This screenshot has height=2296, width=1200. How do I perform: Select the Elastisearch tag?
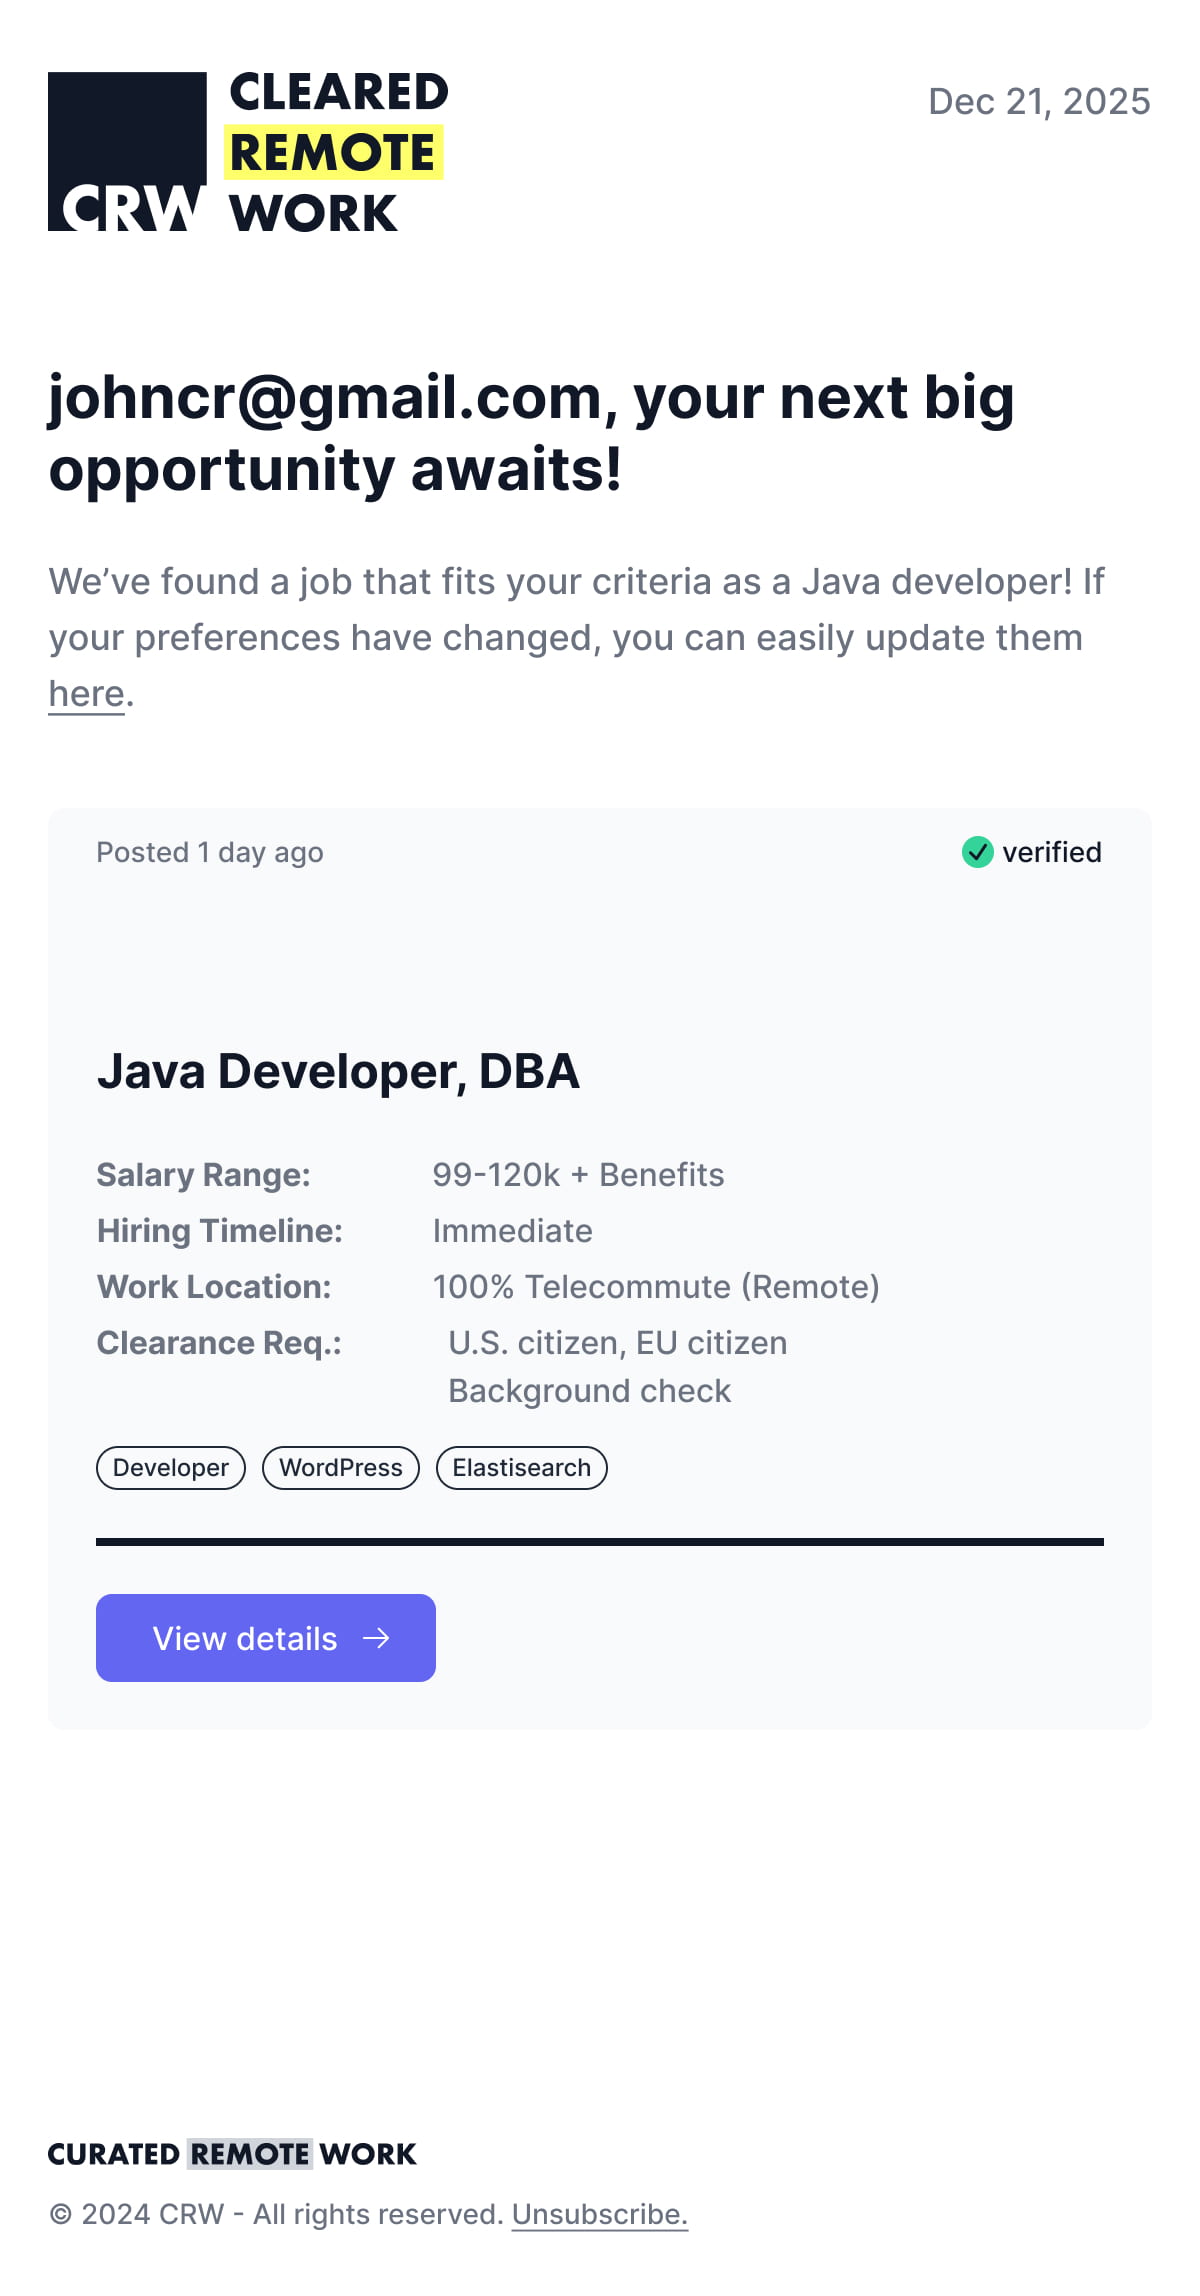521,1468
